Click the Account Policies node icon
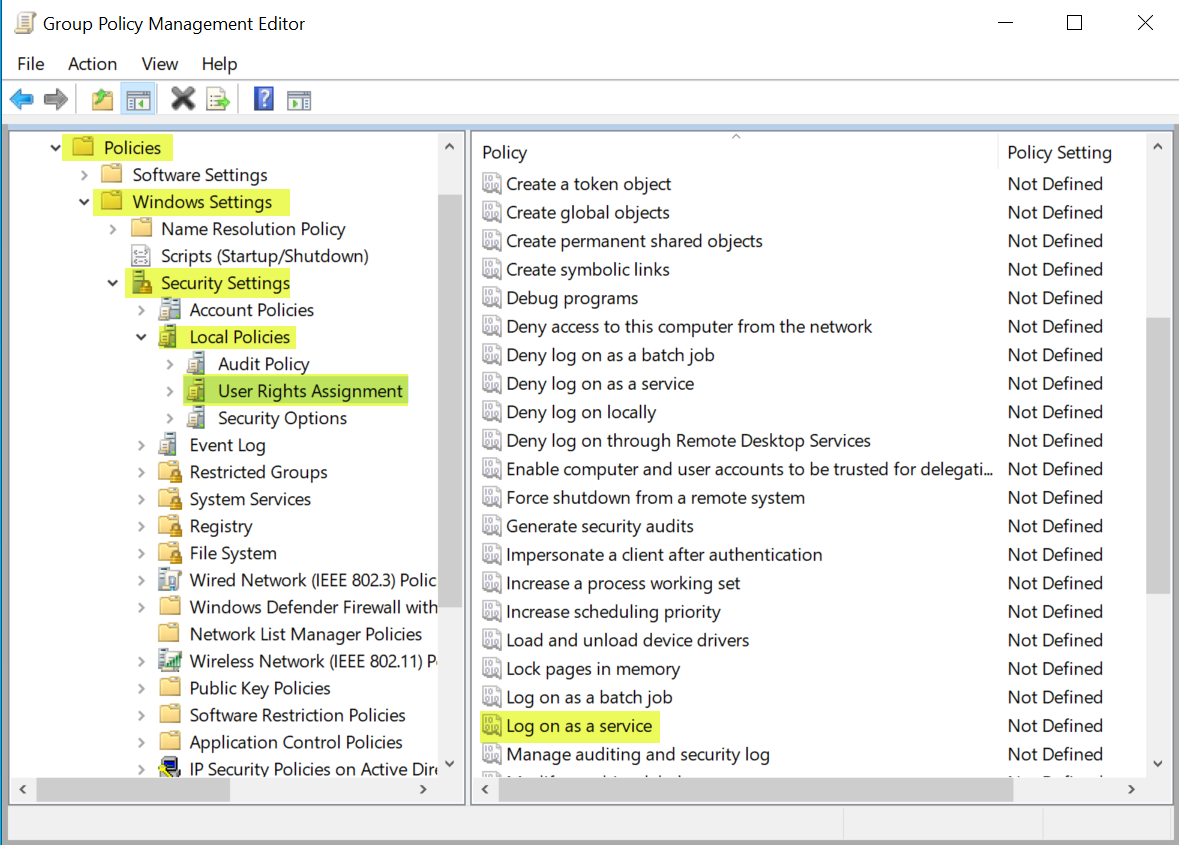The image size is (1179, 845). [x=170, y=310]
